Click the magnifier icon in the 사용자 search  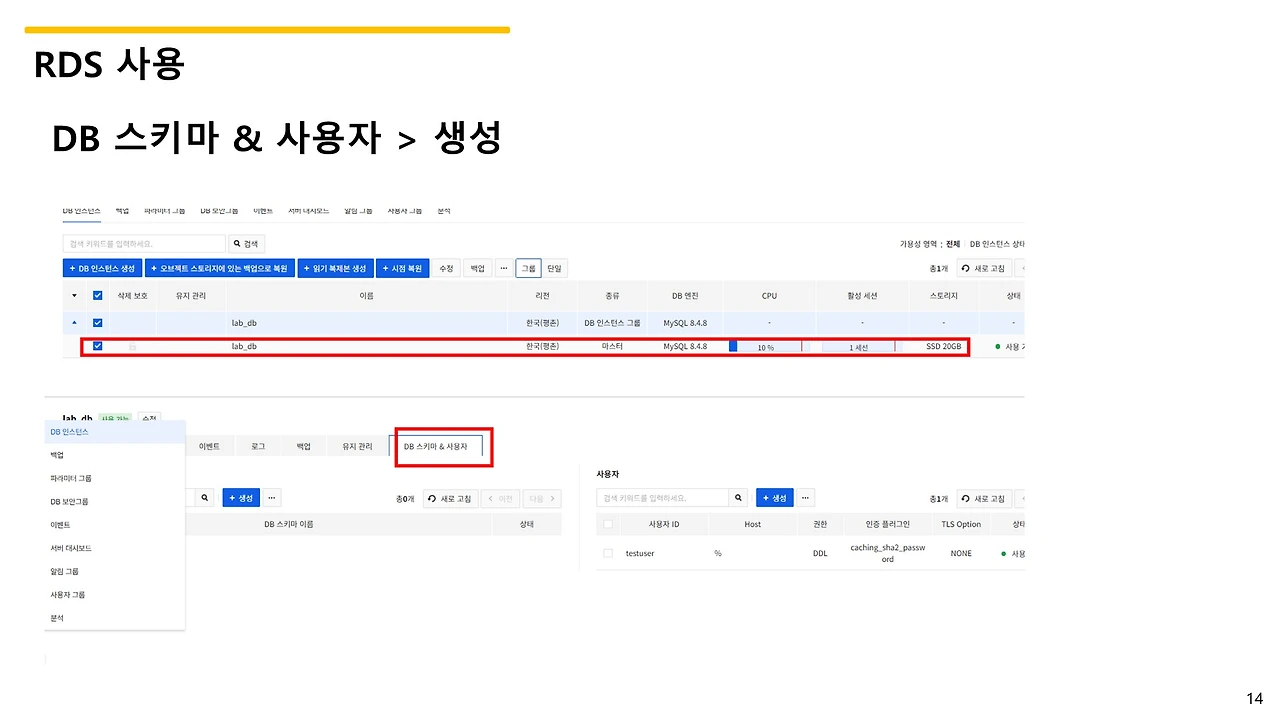point(737,497)
